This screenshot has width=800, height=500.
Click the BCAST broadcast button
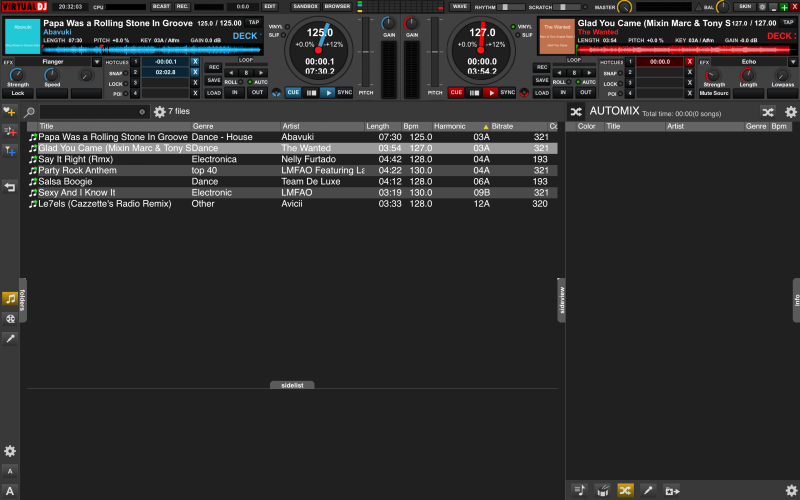(161, 7)
